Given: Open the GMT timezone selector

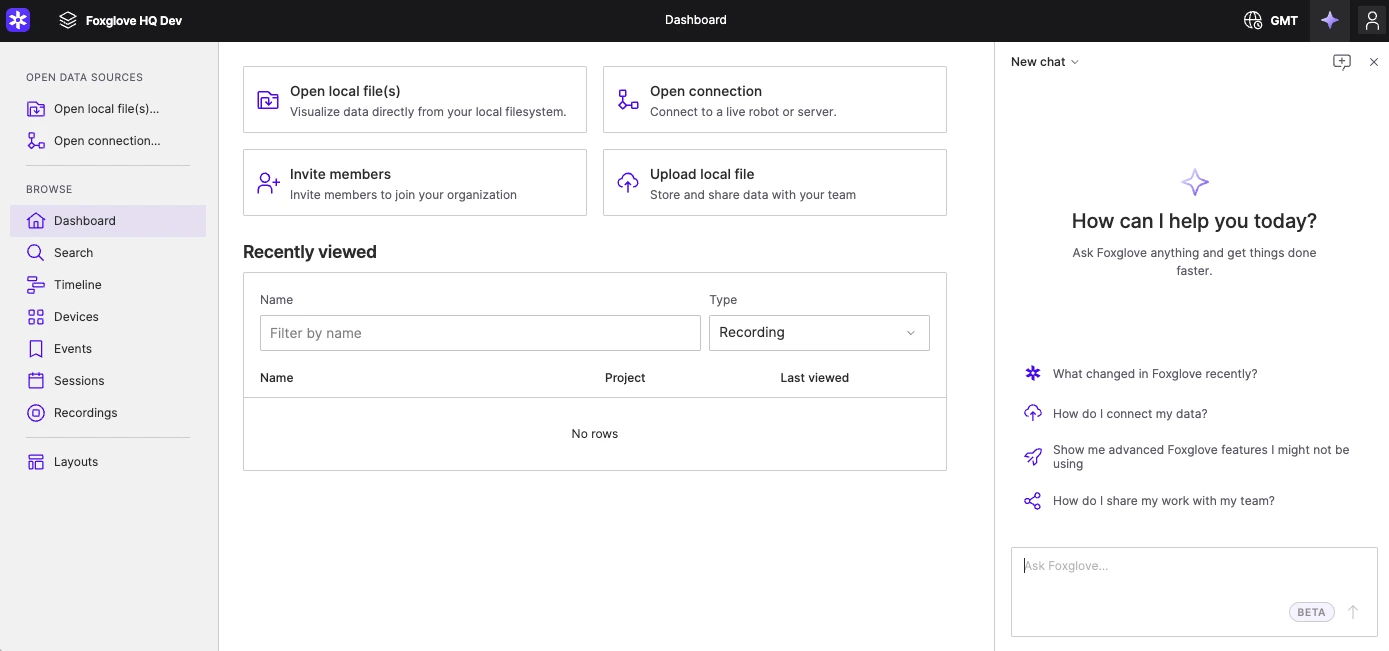Looking at the screenshot, I should [1271, 20].
